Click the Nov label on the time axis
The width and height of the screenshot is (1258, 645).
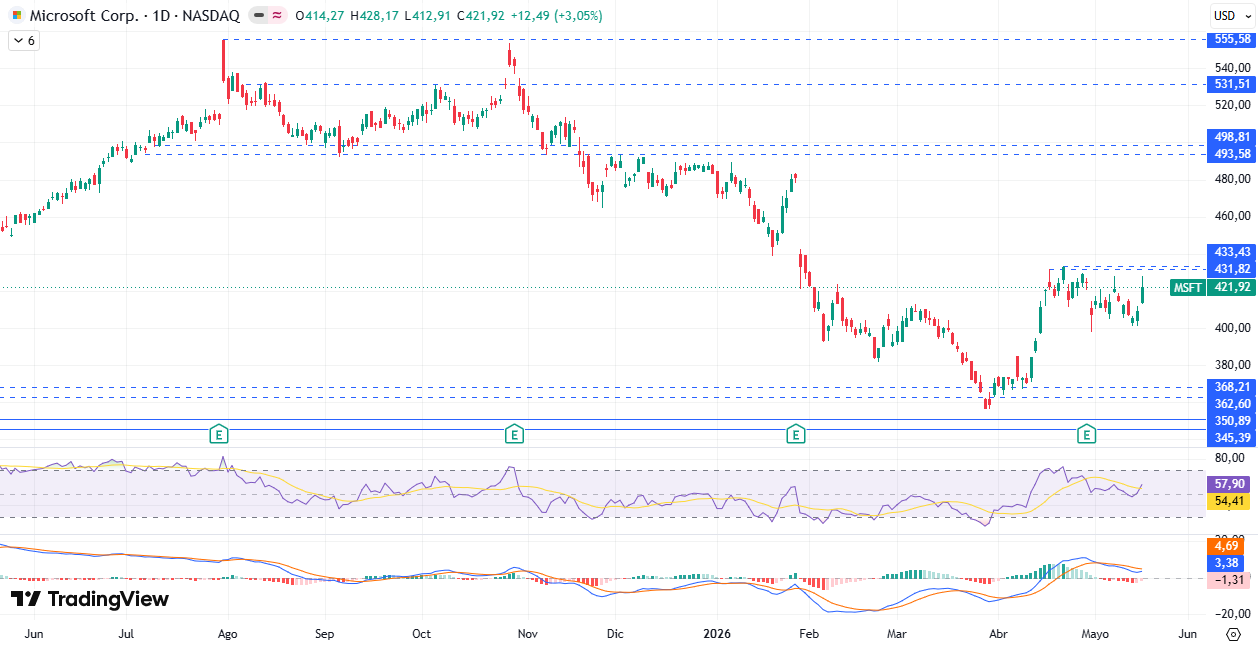[x=529, y=634]
